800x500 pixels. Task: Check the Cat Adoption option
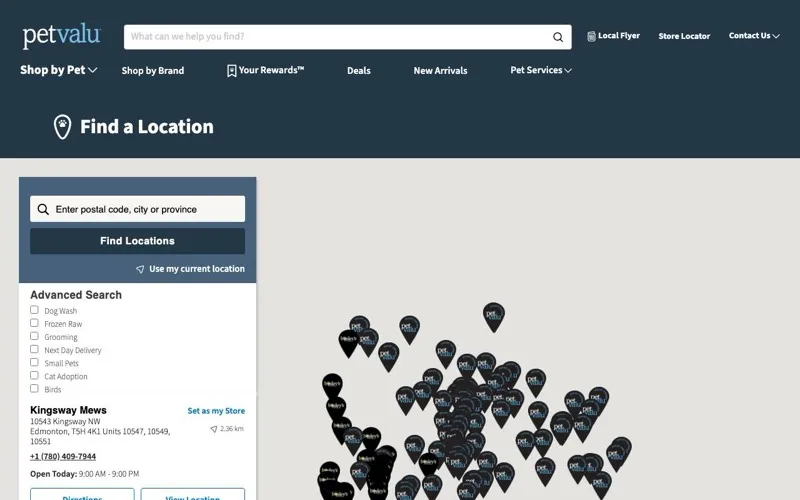click(x=34, y=375)
